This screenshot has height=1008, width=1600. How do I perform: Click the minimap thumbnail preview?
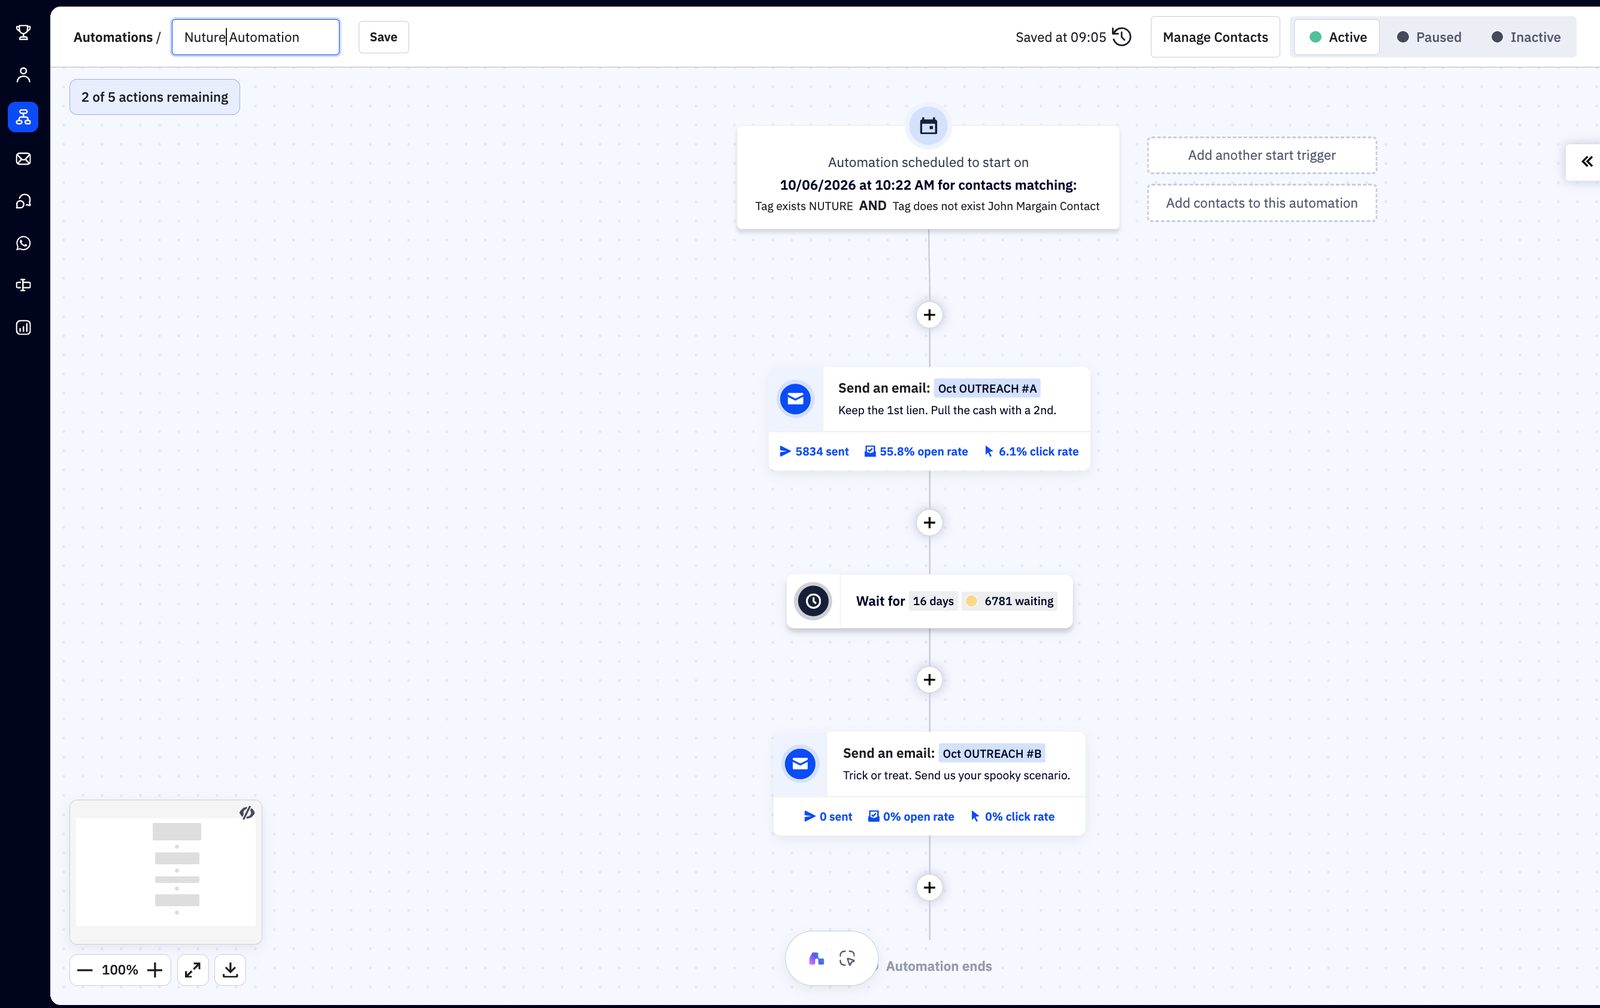pos(166,872)
